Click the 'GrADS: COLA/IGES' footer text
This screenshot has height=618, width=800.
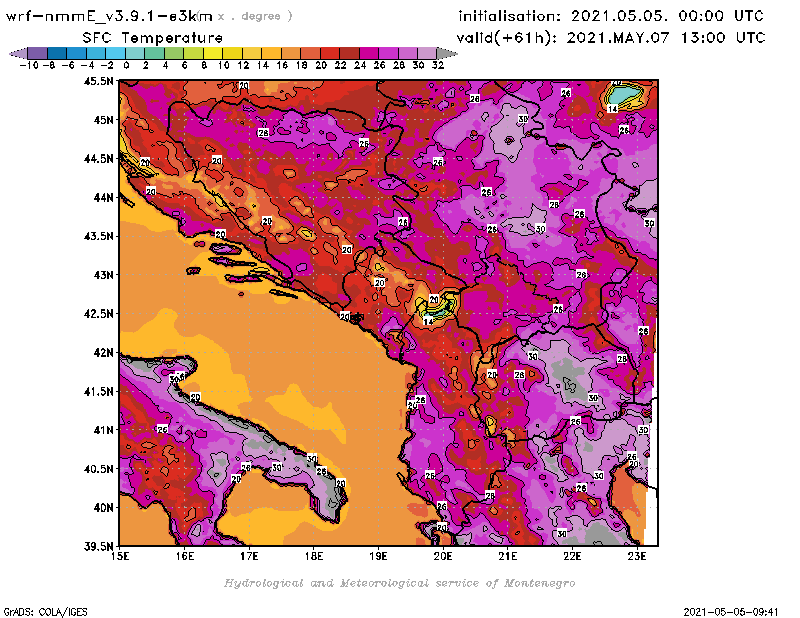(x=45, y=612)
